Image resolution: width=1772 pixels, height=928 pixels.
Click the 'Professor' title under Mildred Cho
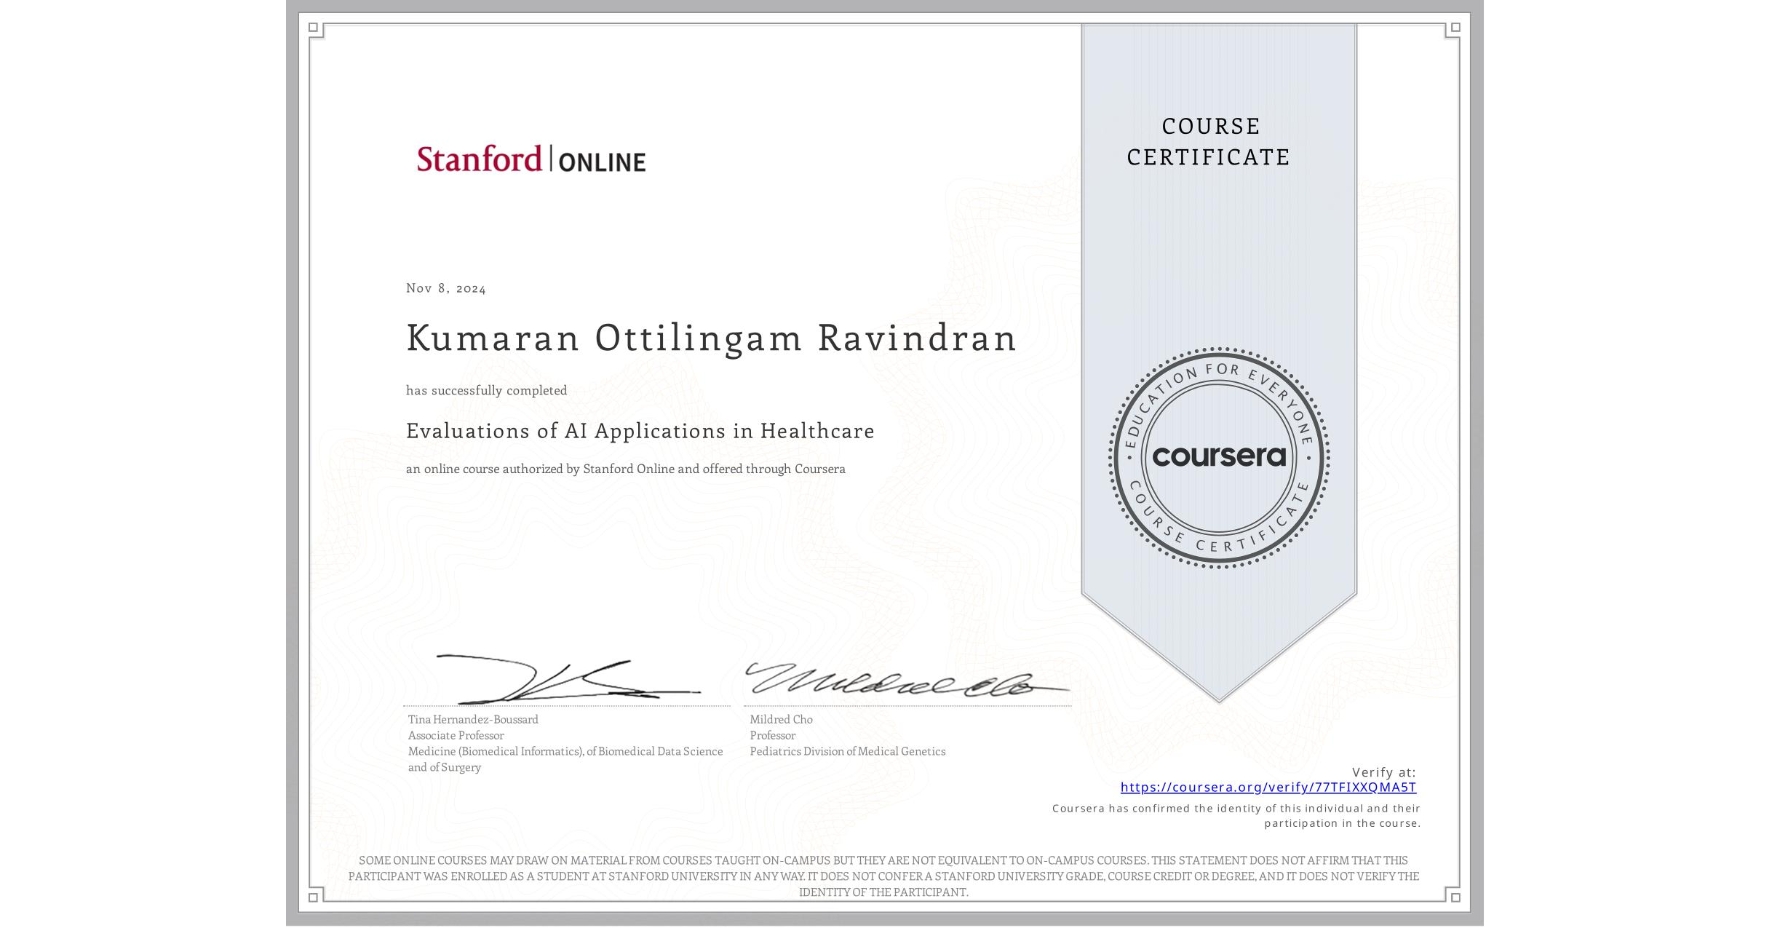773,735
